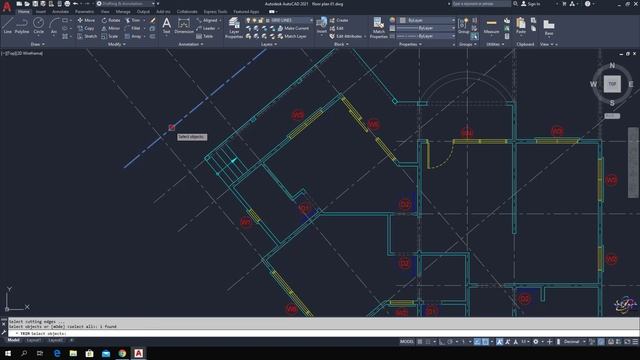Image resolution: width=640 pixels, height=360 pixels.
Task: Click the Undo arrow in quick access toolbar
Action: tap(76, 4)
